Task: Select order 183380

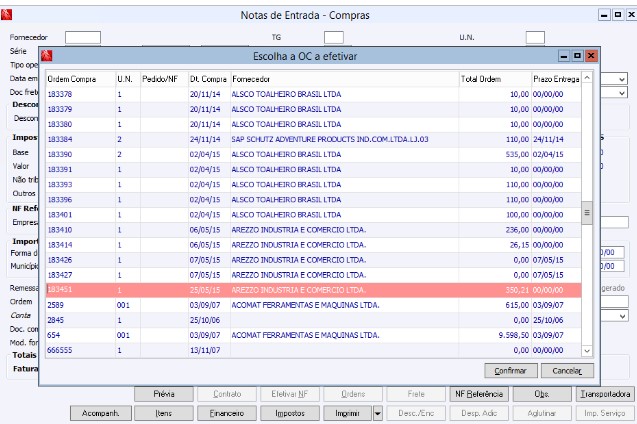Action: click(313, 124)
